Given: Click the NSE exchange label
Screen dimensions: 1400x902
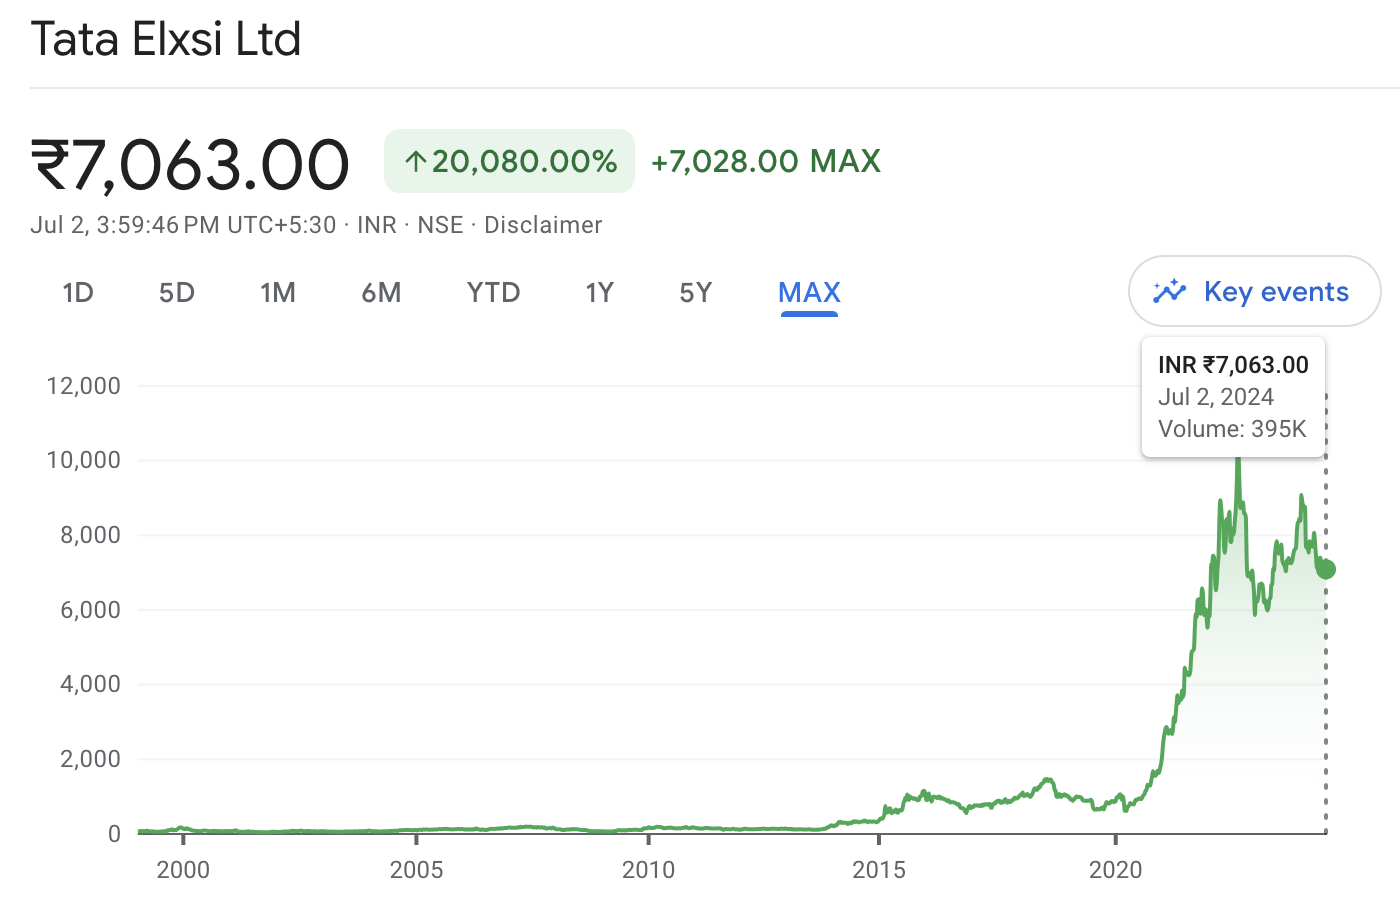Looking at the screenshot, I should click(440, 225).
